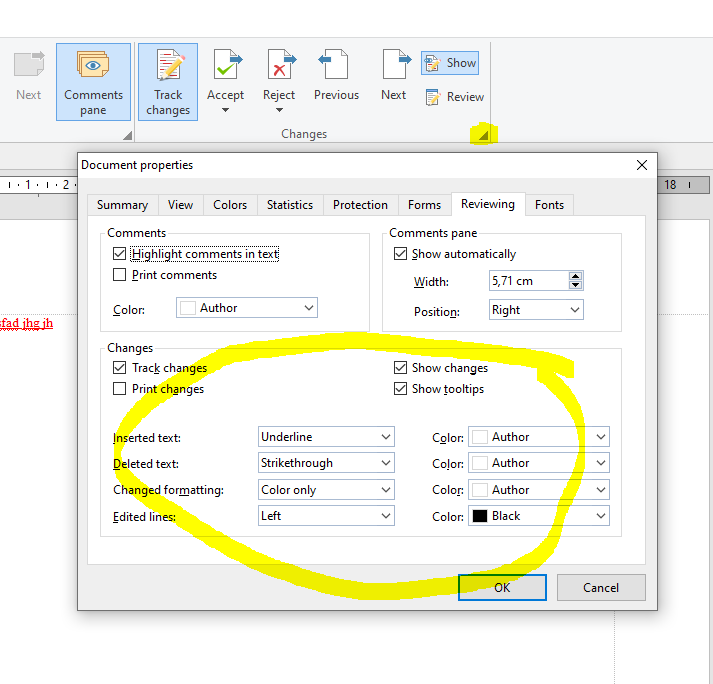Open the Review changes ribbon button
The image size is (713, 684).
click(x=454, y=97)
